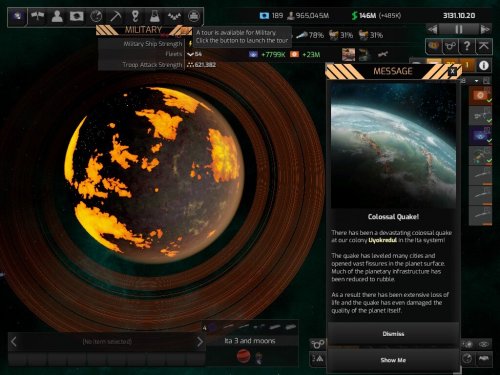Select the orange planet item in the right list

coord(480,96)
